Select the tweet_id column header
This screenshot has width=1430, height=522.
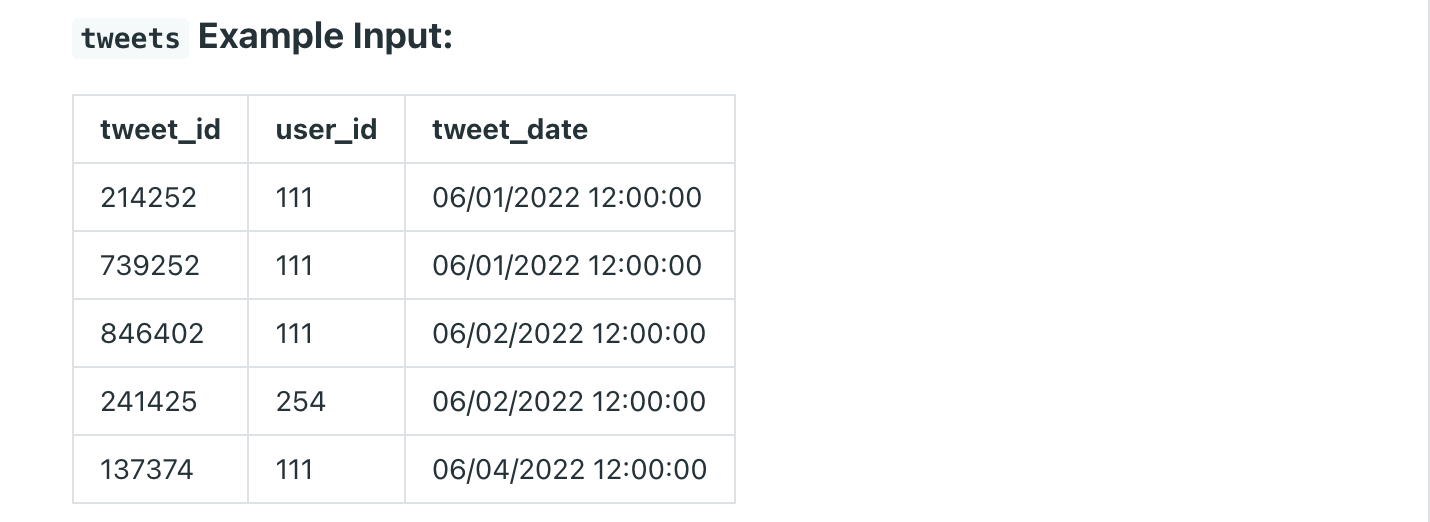(x=160, y=129)
